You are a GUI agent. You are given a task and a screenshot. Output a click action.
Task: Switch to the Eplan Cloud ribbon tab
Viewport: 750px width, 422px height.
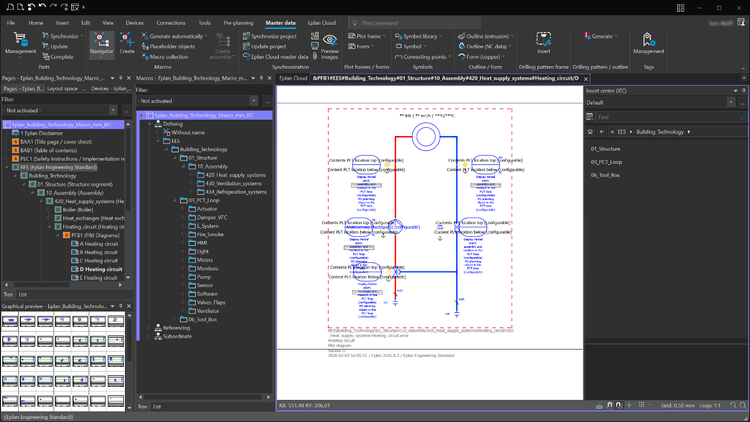321,23
